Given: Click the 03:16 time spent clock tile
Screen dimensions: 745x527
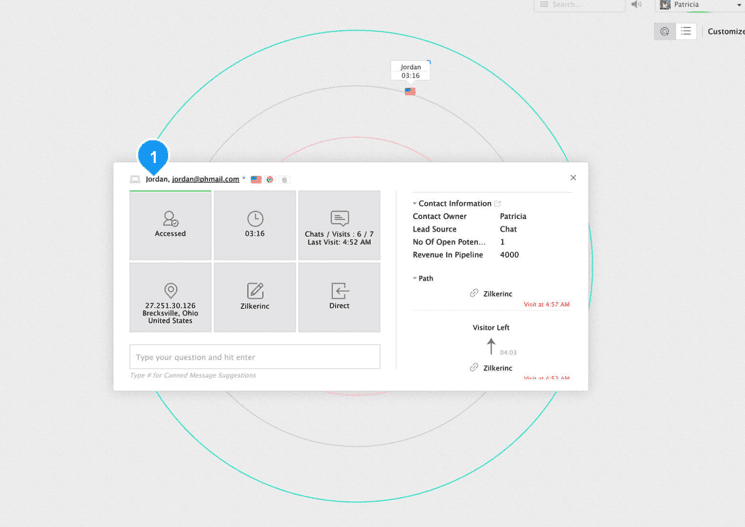Looking at the screenshot, I should pyautogui.click(x=255, y=225).
